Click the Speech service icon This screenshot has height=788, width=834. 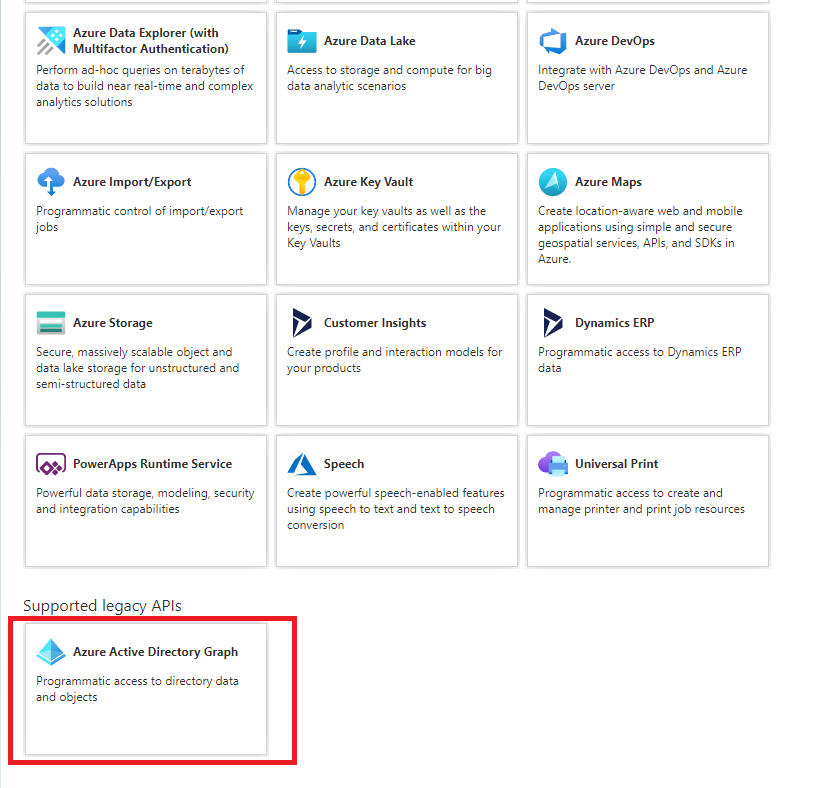[x=302, y=464]
